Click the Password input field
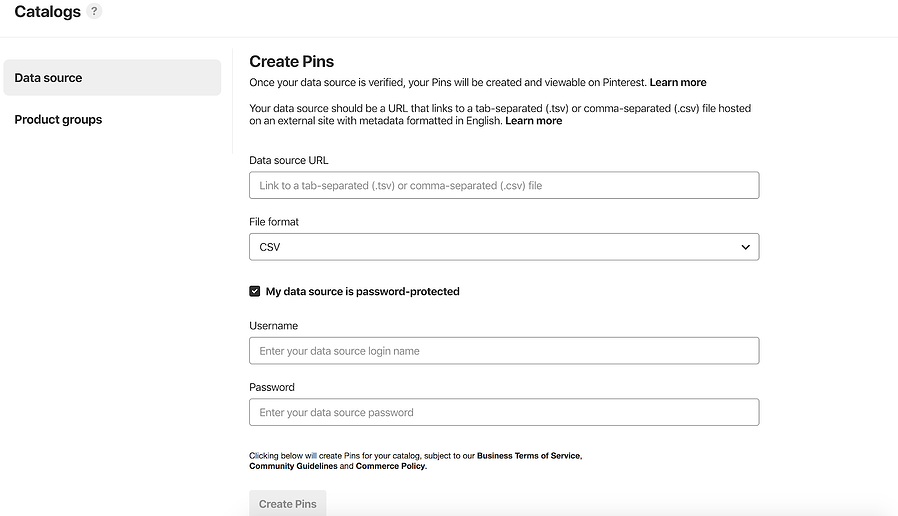This screenshot has height=516, width=898. (503, 412)
